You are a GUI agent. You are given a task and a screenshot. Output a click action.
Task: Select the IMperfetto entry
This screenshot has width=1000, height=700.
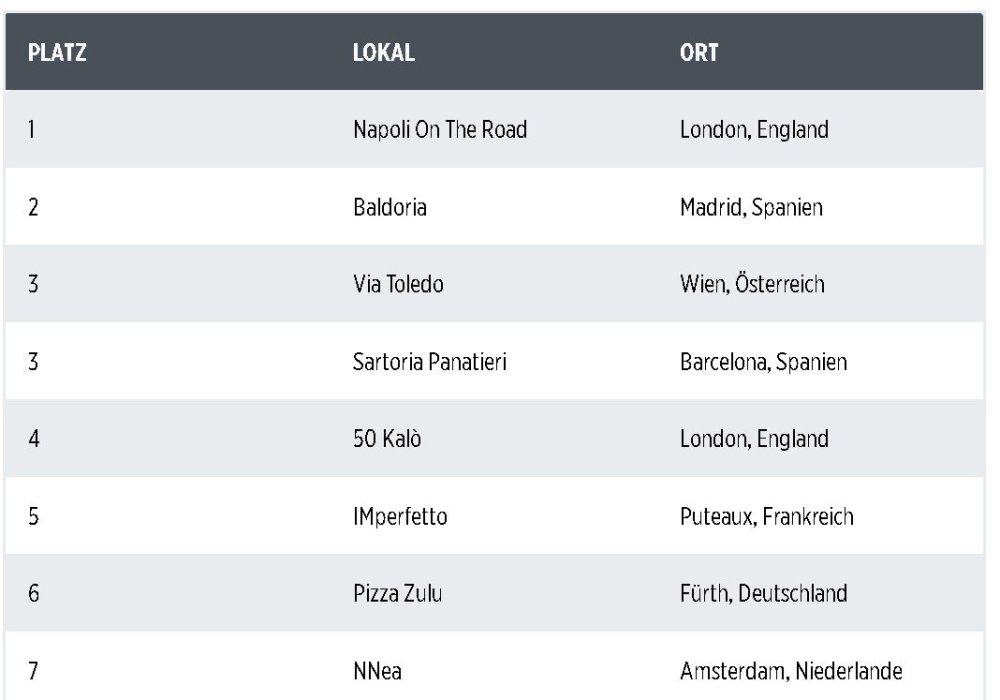click(400, 516)
